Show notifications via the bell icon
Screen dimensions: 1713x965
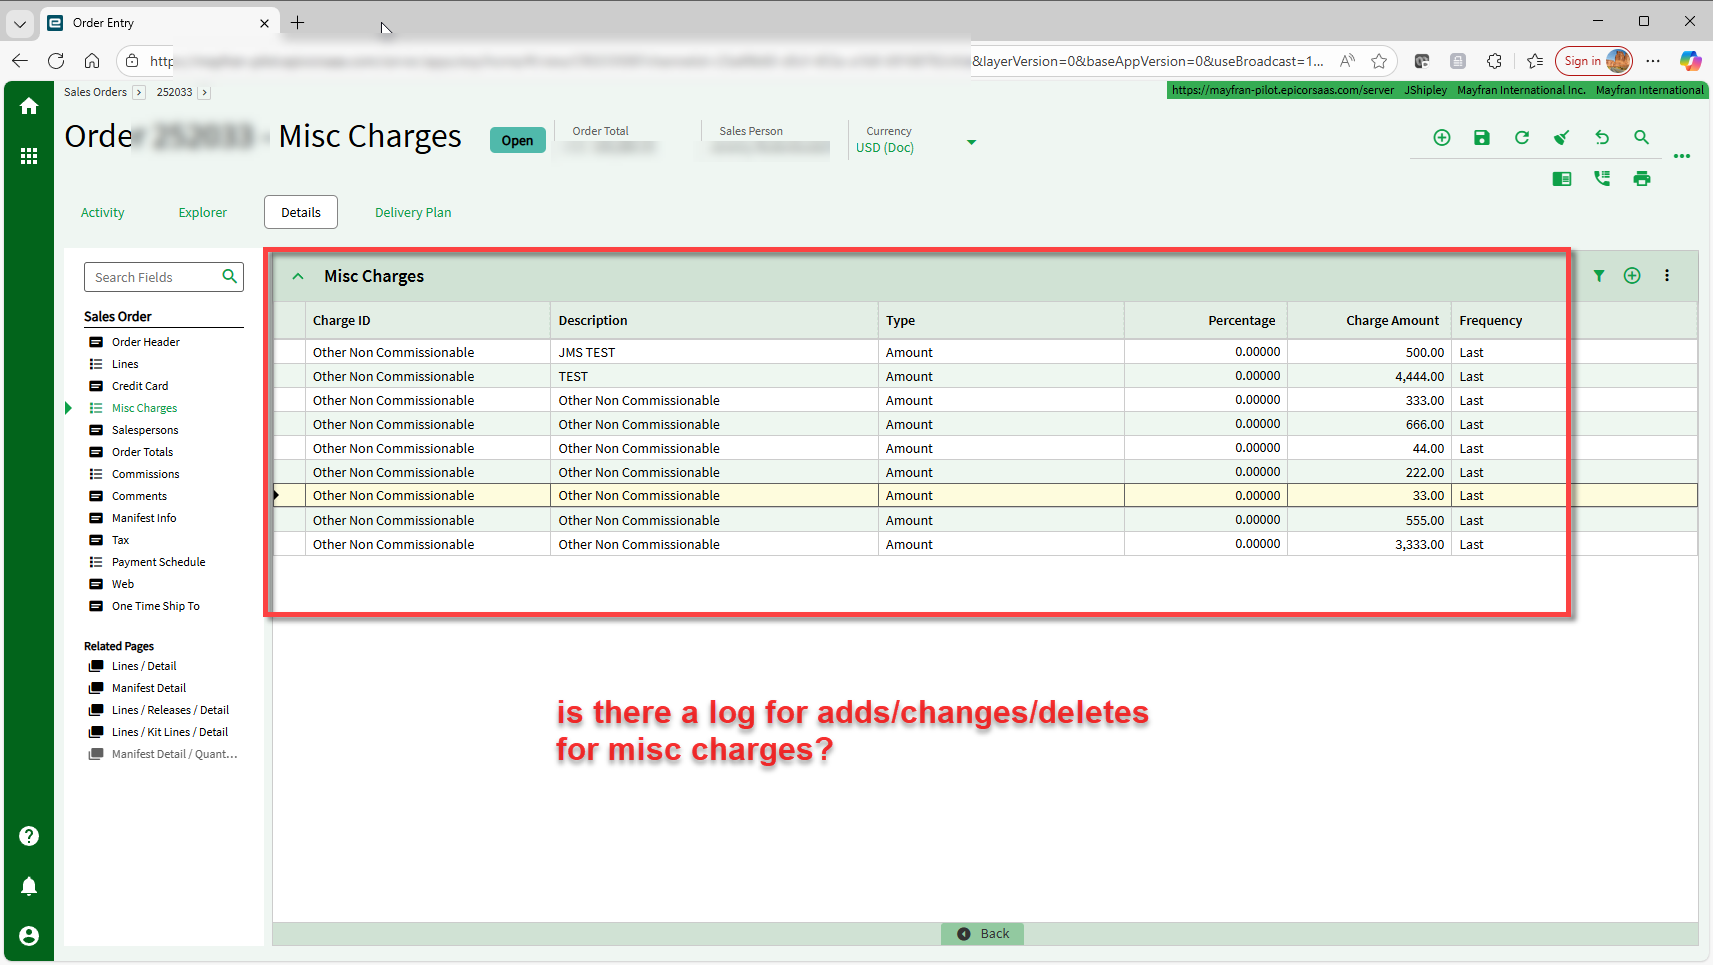pos(29,886)
